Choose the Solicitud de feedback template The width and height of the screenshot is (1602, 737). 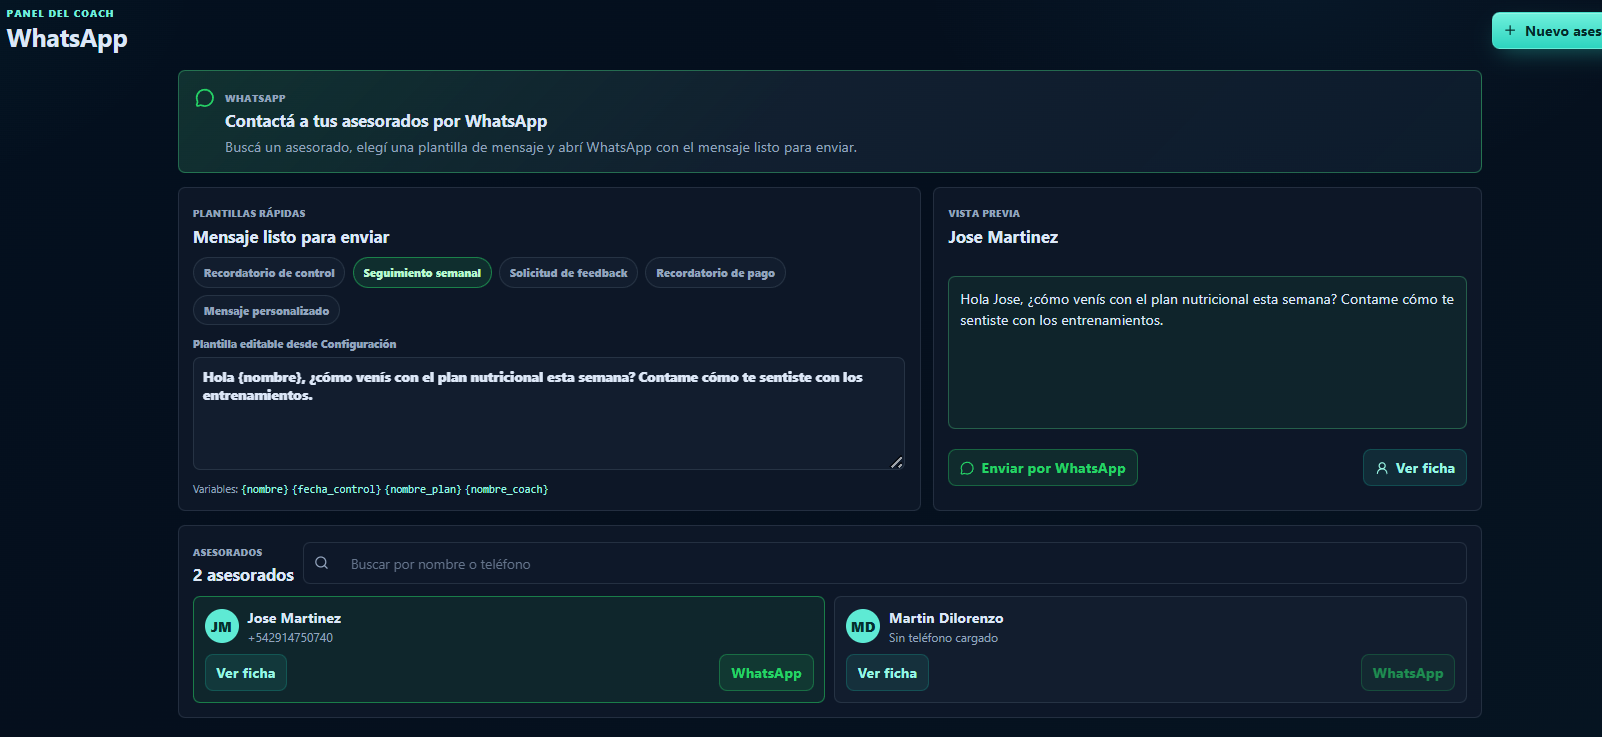click(568, 273)
